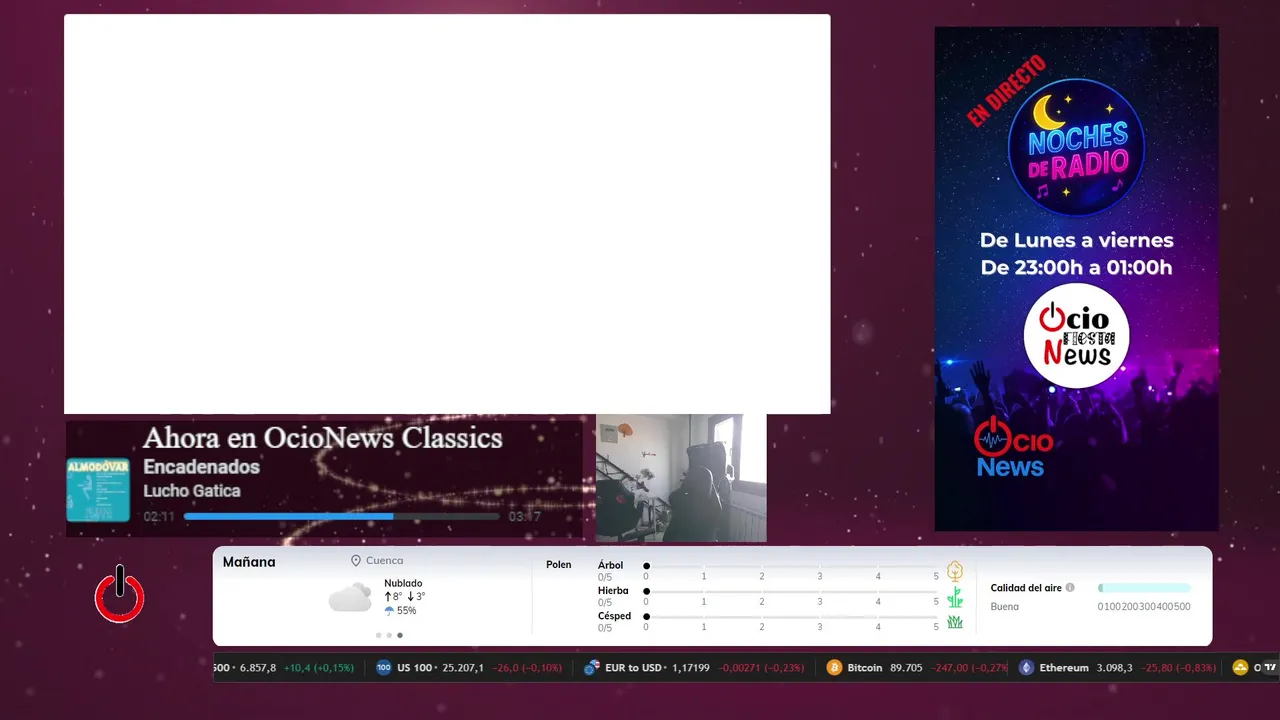Click the red OcioNews power logo
The width and height of the screenshot is (1280, 720).
(119, 594)
